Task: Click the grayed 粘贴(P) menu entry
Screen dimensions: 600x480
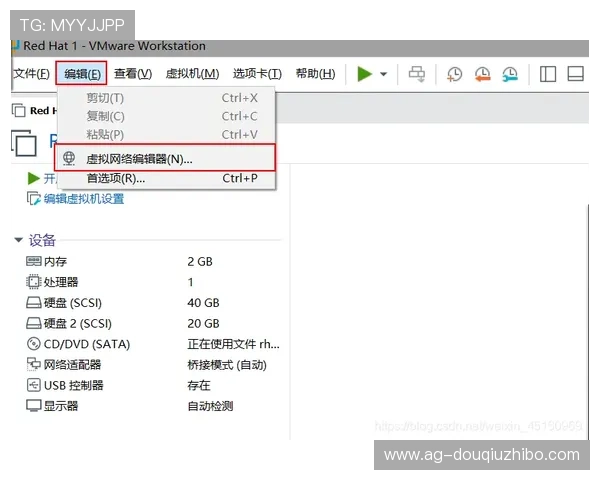Action: coord(166,134)
